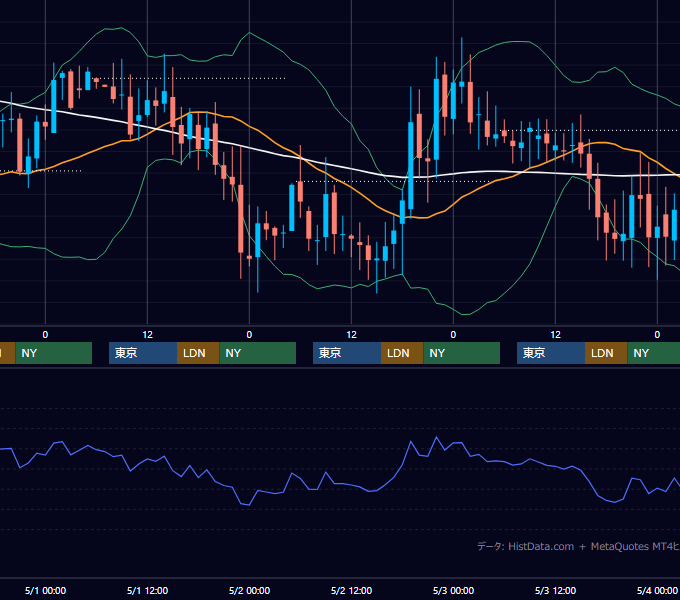Select the '5/4 00:00' time axis label
The width and height of the screenshot is (680, 600).
[657, 590]
